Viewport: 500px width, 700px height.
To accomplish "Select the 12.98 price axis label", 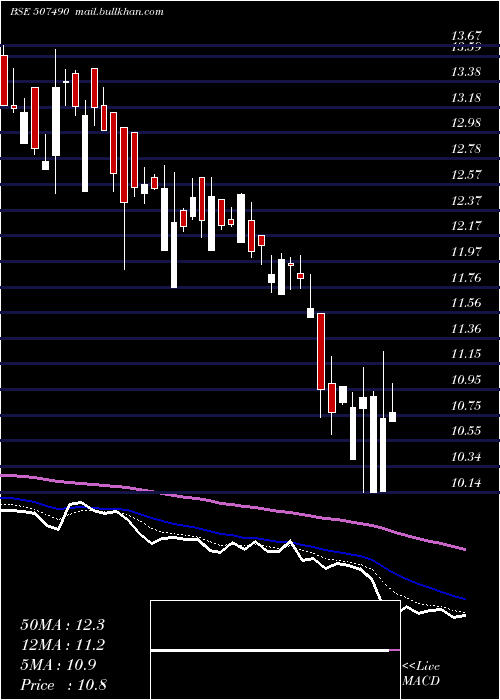I will [x=466, y=123].
